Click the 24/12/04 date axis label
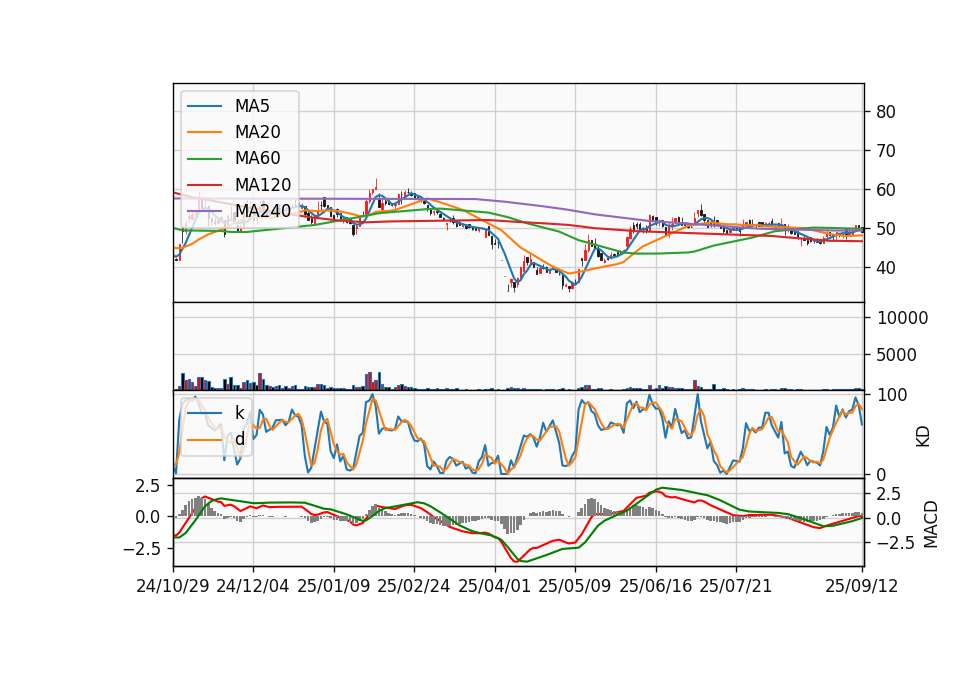This screenshot has height=690, width=960. pos(253,586)
